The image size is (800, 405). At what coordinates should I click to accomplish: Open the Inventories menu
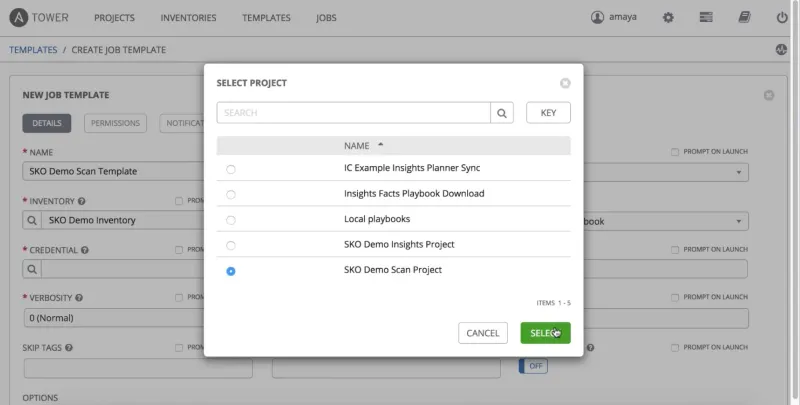pyautogui.click(x=188, y=18)
